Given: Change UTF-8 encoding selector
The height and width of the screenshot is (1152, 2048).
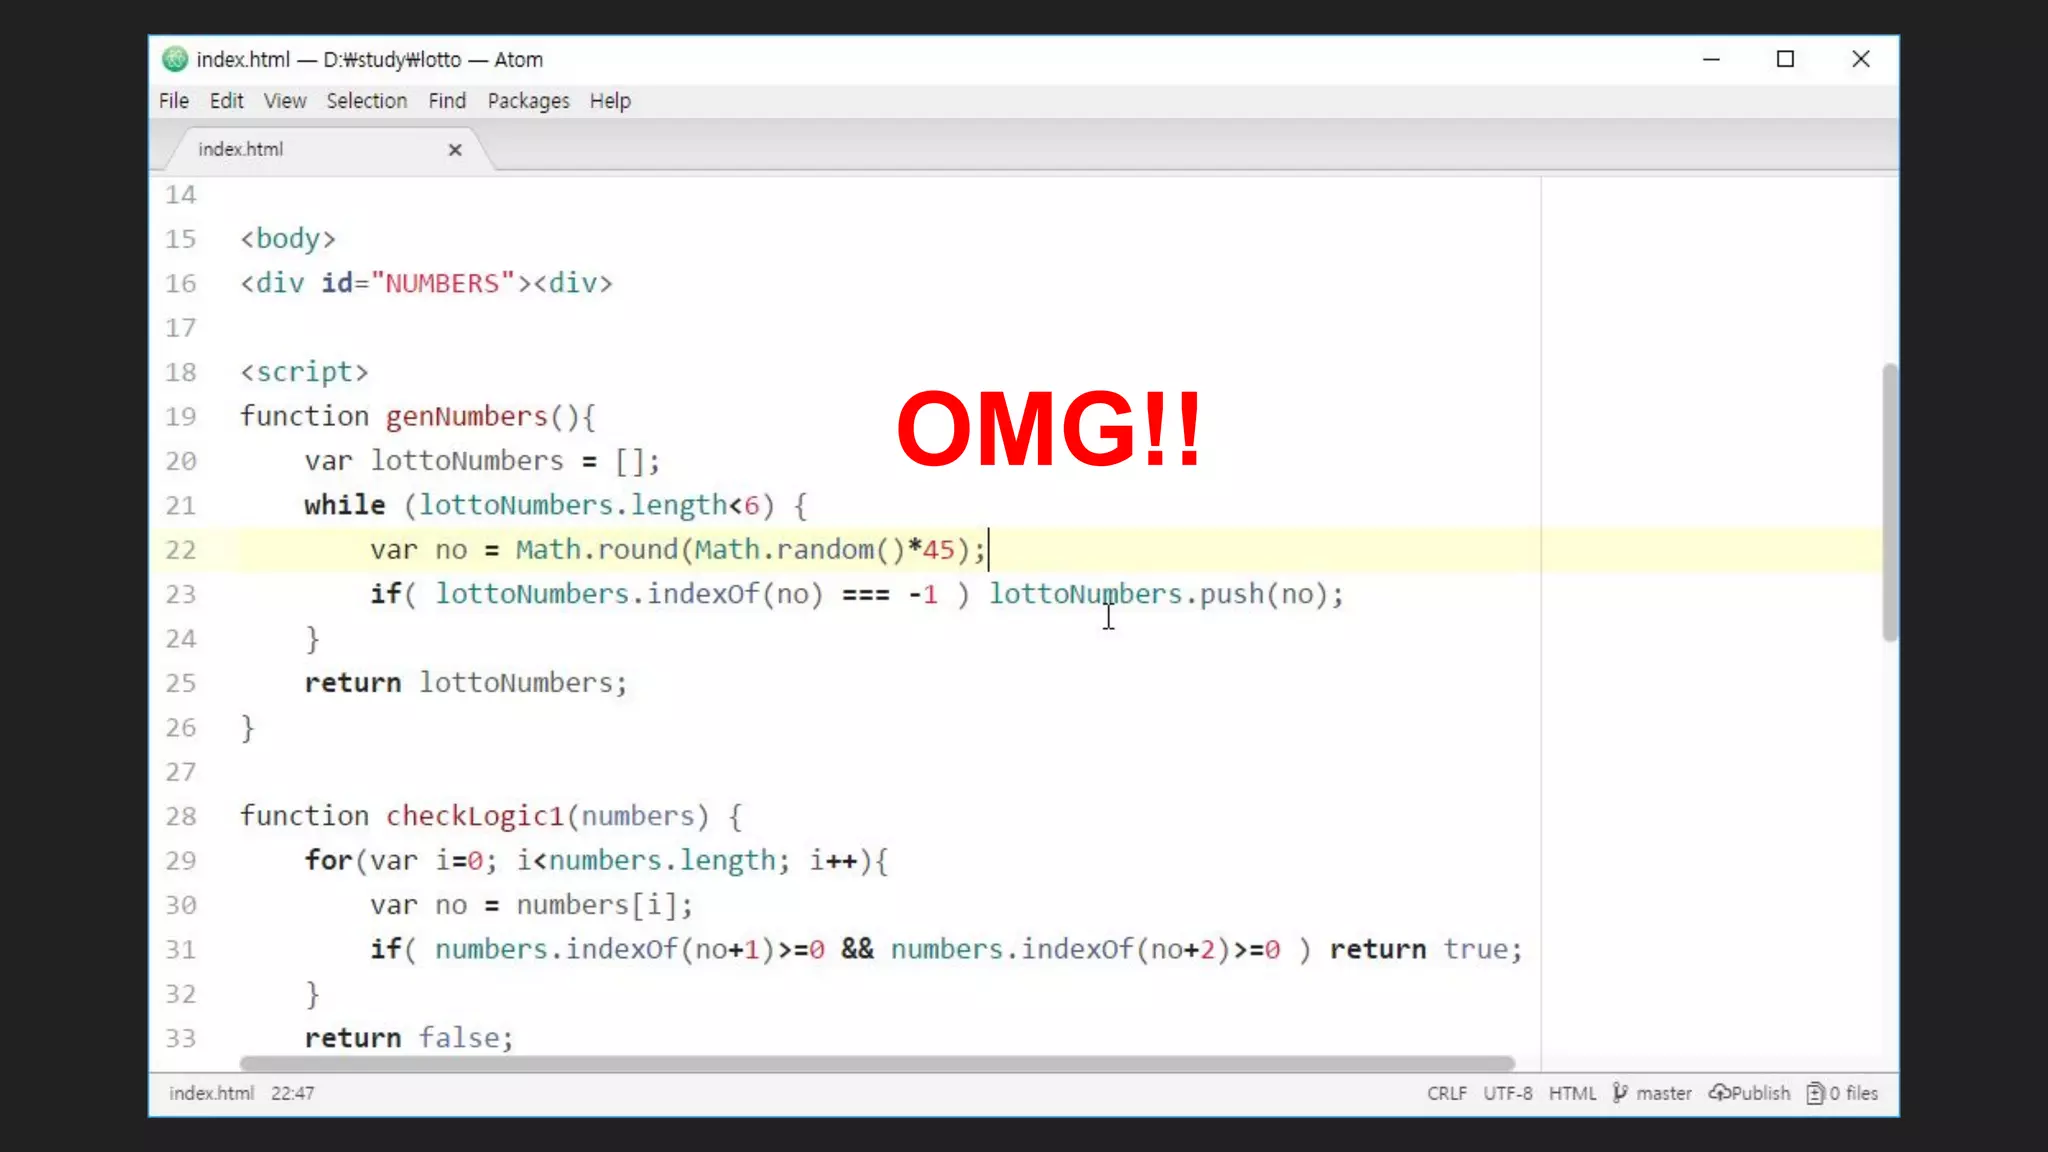Looking at the screenshot, I should tap(1507, 1093).
